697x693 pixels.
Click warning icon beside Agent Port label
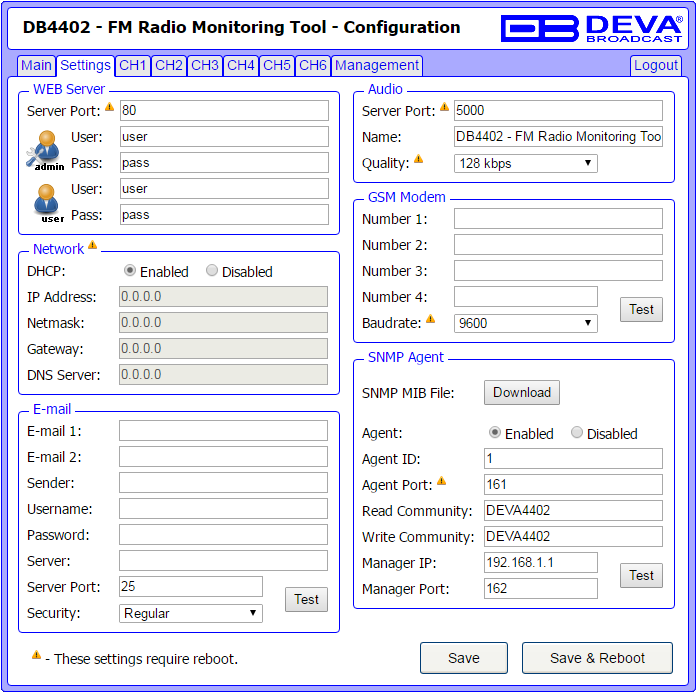point(441,481)
